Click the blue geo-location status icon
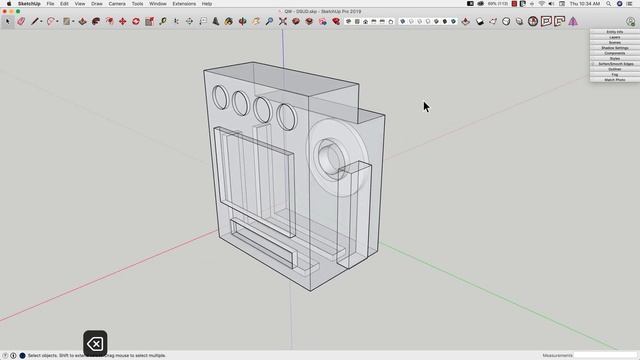This screenshot has width=640, height=360. 22,356
